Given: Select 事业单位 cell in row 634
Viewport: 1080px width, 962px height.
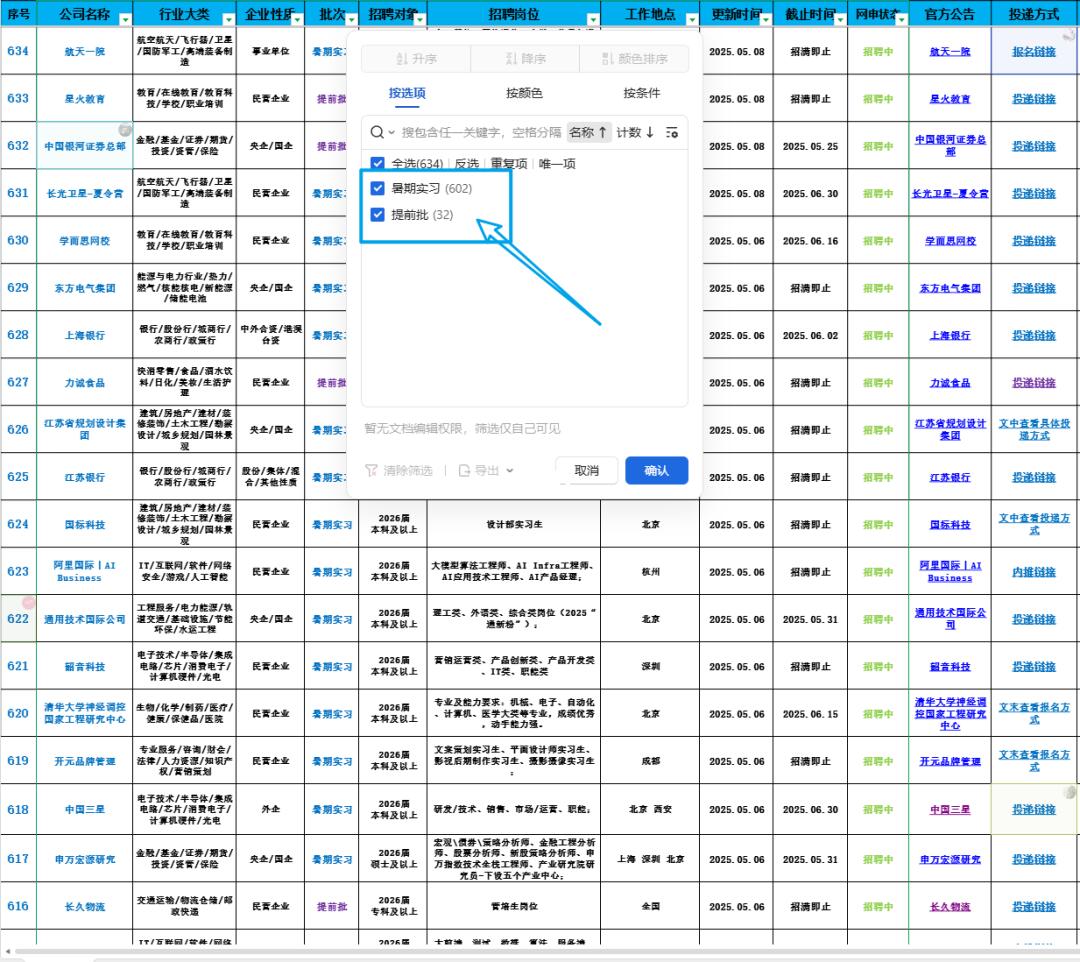Looking at the screenshot, I should [271, 51].
